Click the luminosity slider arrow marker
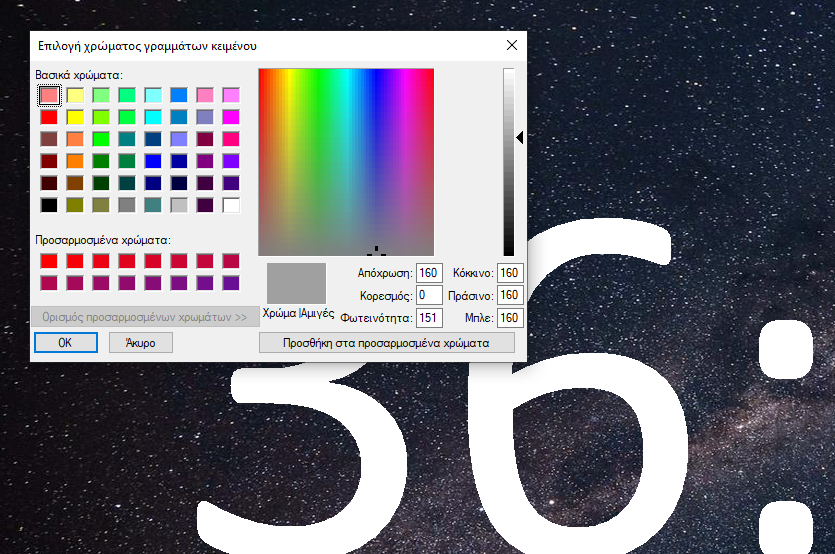Screen dimensions: 835x554 520,138
